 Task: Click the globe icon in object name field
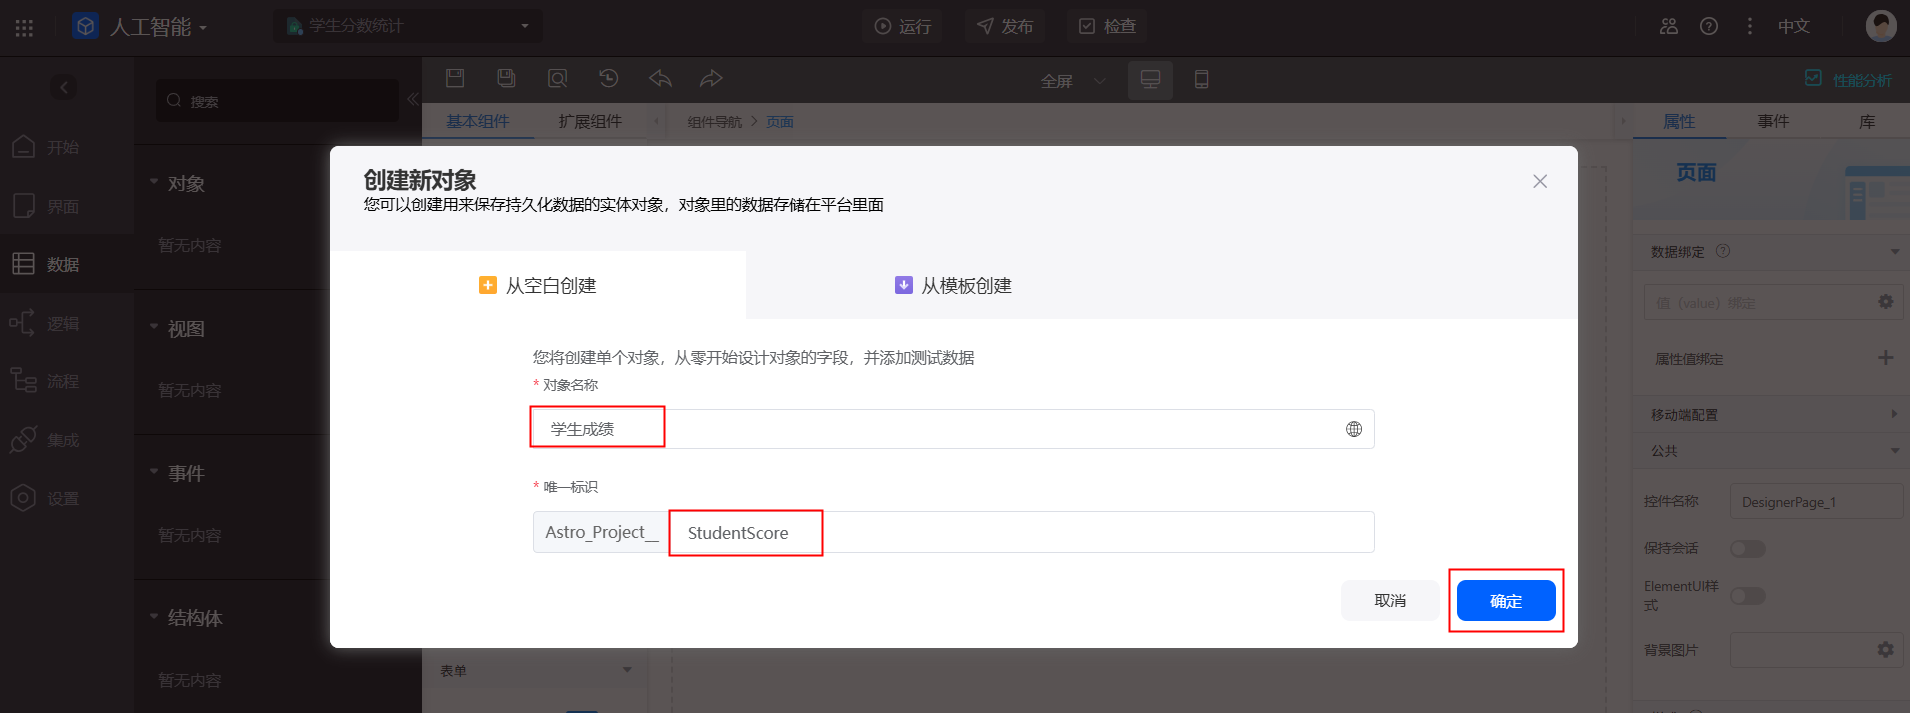pyautogui.click(x=1353, y=429)
